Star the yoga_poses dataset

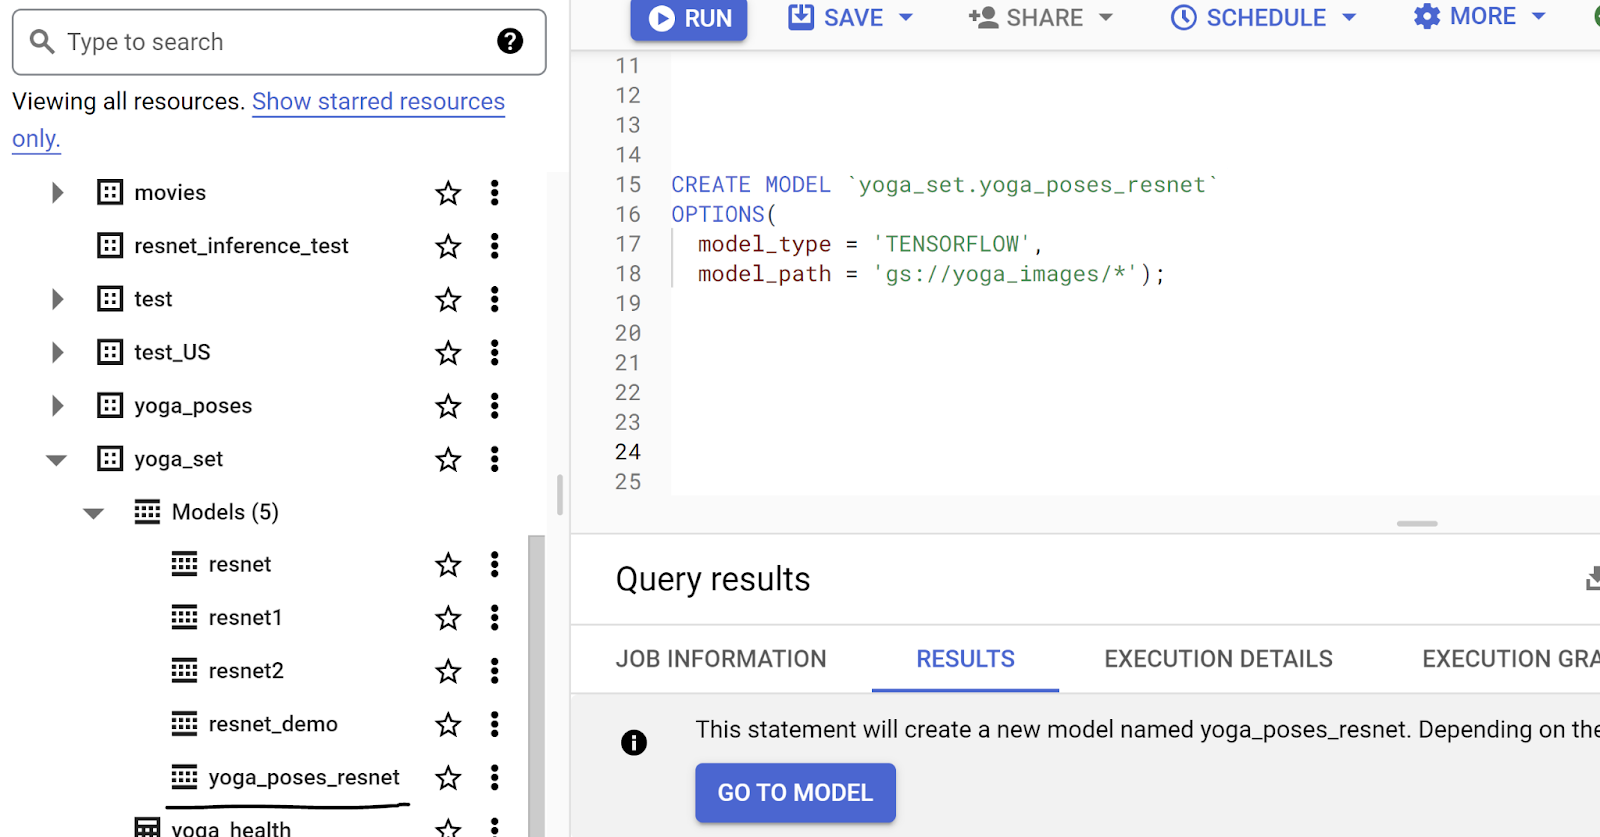(x=448, y=406)
